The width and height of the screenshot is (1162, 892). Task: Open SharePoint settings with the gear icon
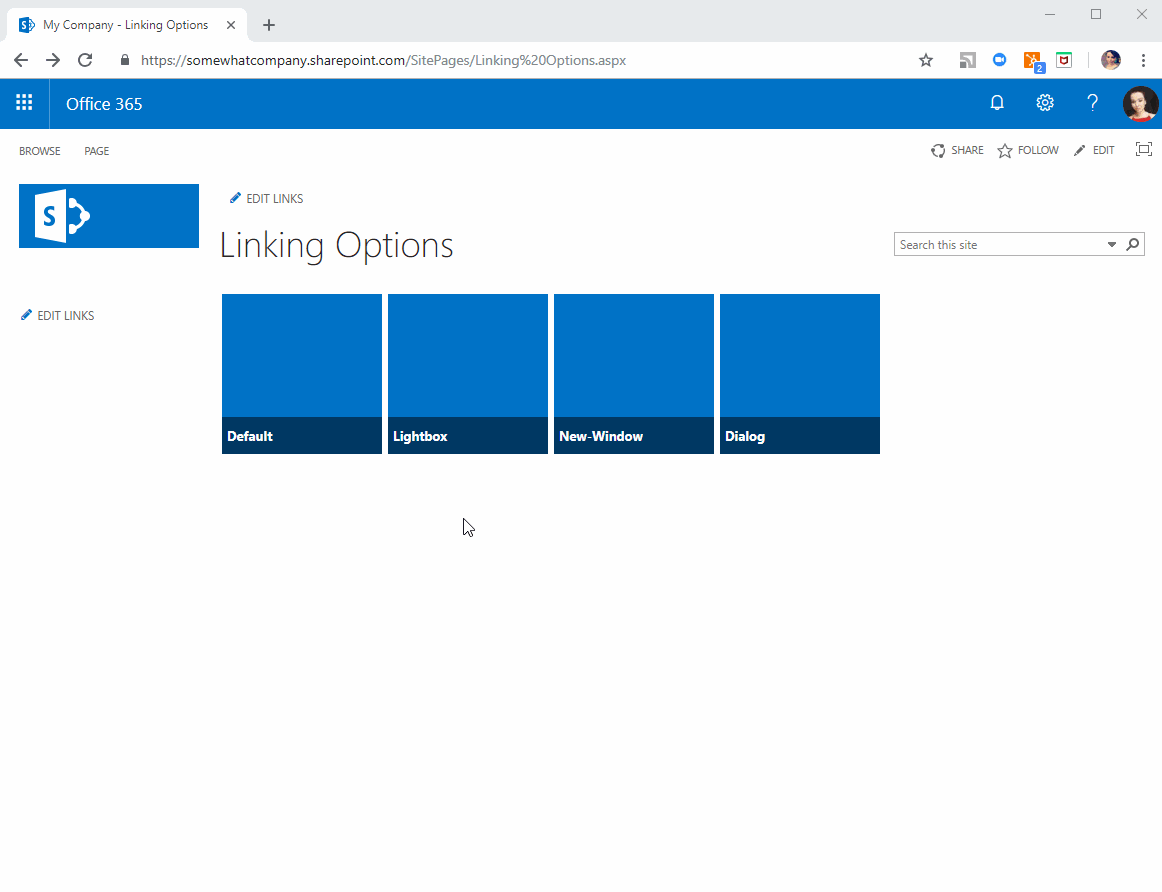(1045, 102)
